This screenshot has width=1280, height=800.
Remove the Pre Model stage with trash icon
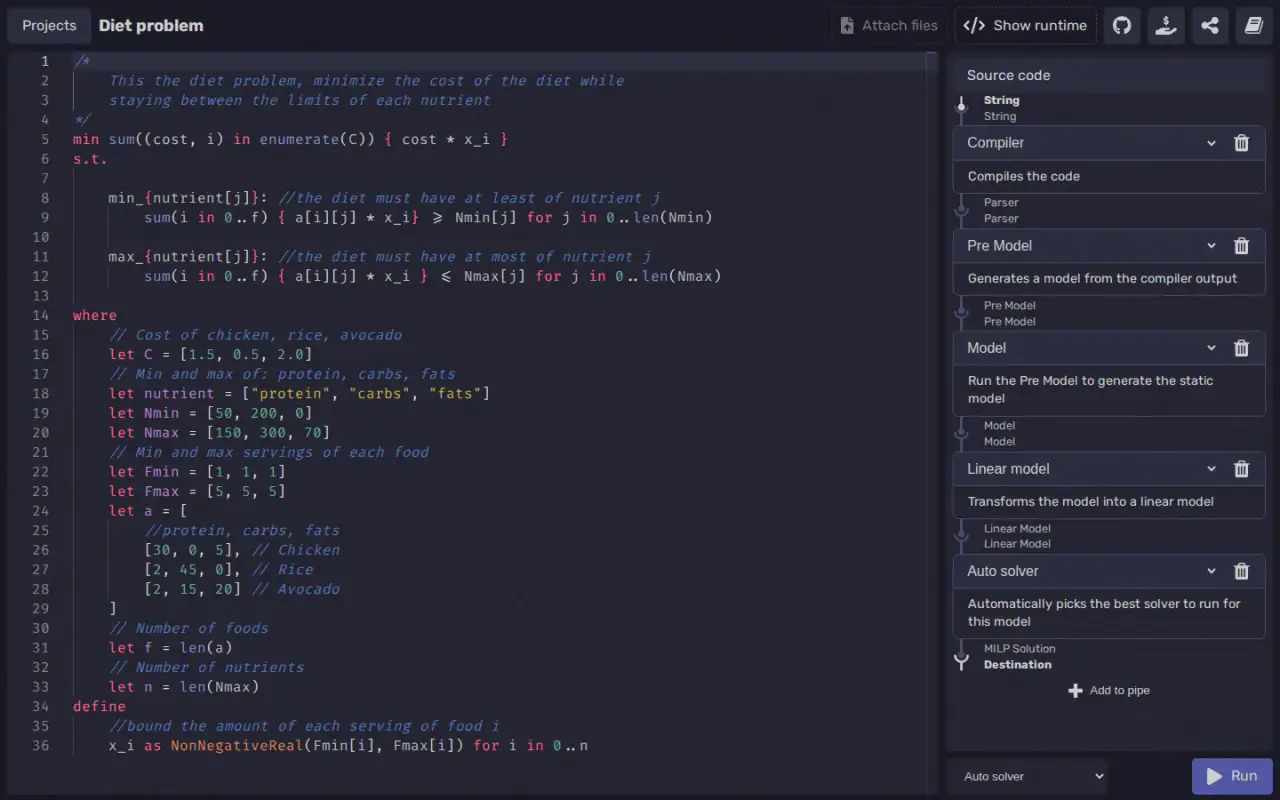[x=1242, y=246]
